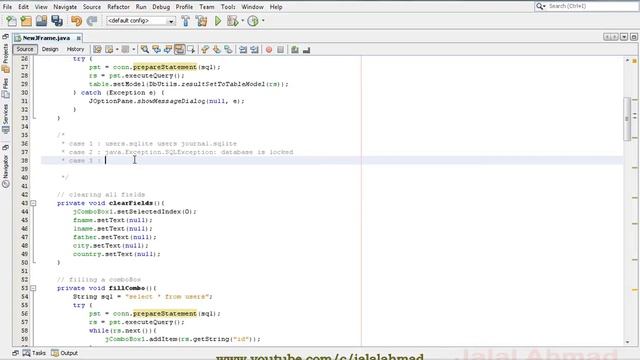Open search options magnifier dropdown
This screenshot has width=640, height=360.
click(541, 6)
